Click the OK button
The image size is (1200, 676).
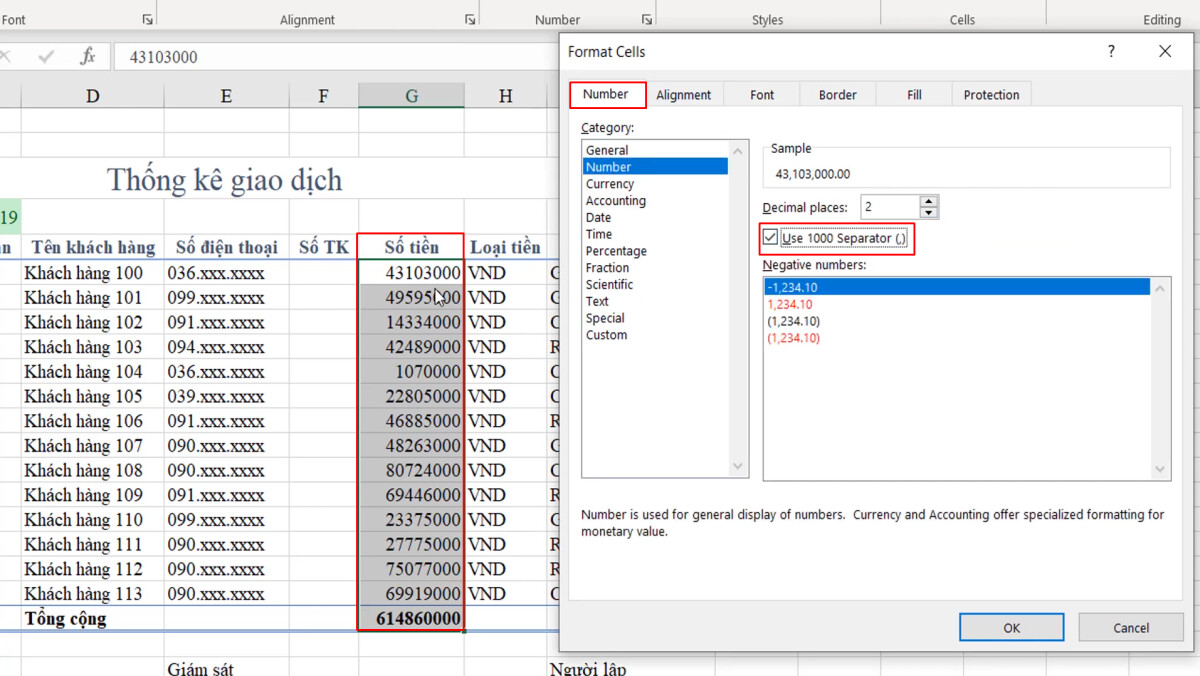[x=1011, y=627]
